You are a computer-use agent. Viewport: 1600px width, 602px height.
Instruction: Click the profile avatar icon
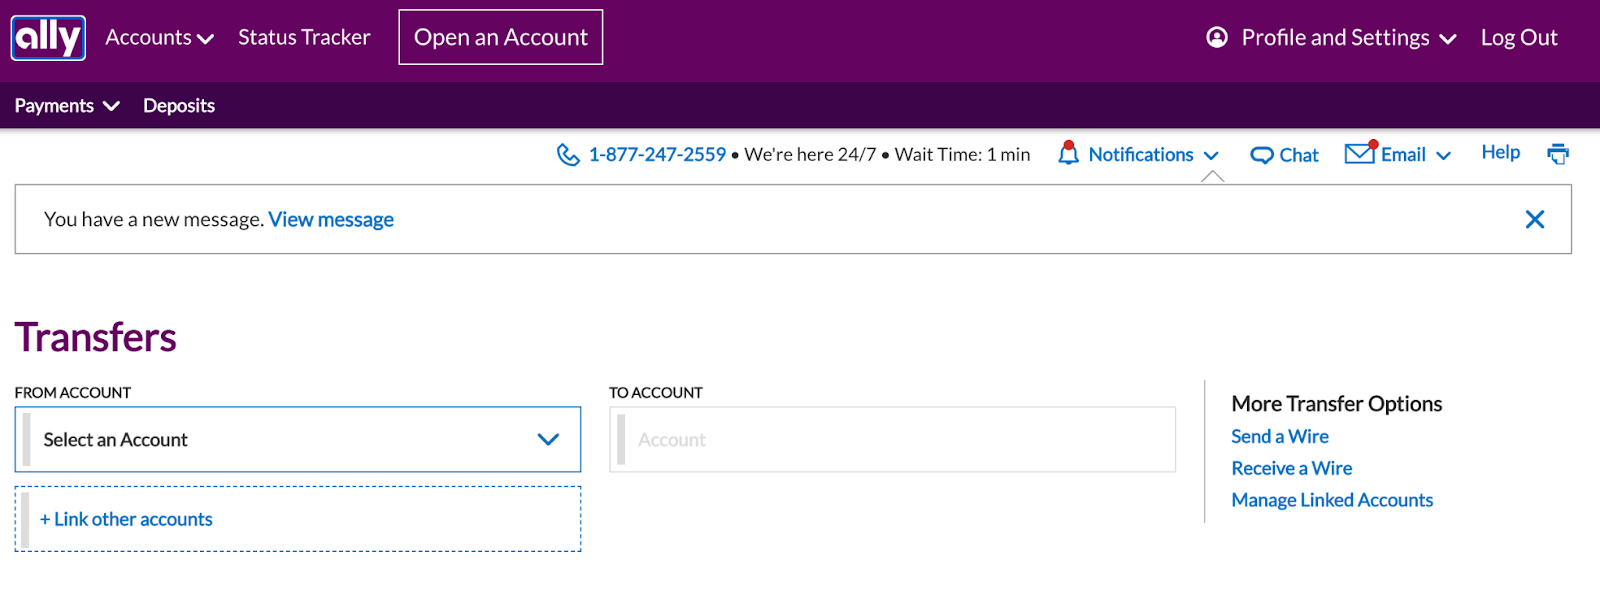click(1217, 38)
